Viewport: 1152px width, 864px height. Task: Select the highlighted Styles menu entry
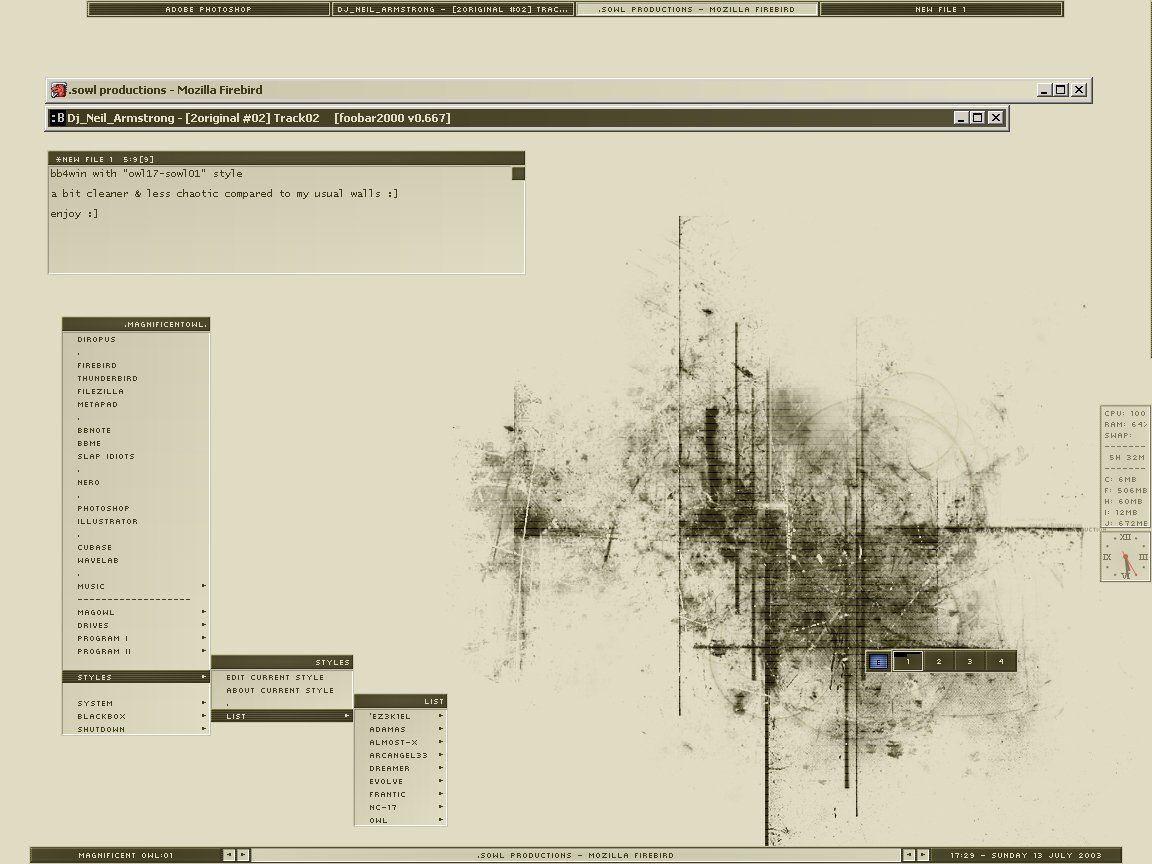pyautogui.click(x=136, y=677)
